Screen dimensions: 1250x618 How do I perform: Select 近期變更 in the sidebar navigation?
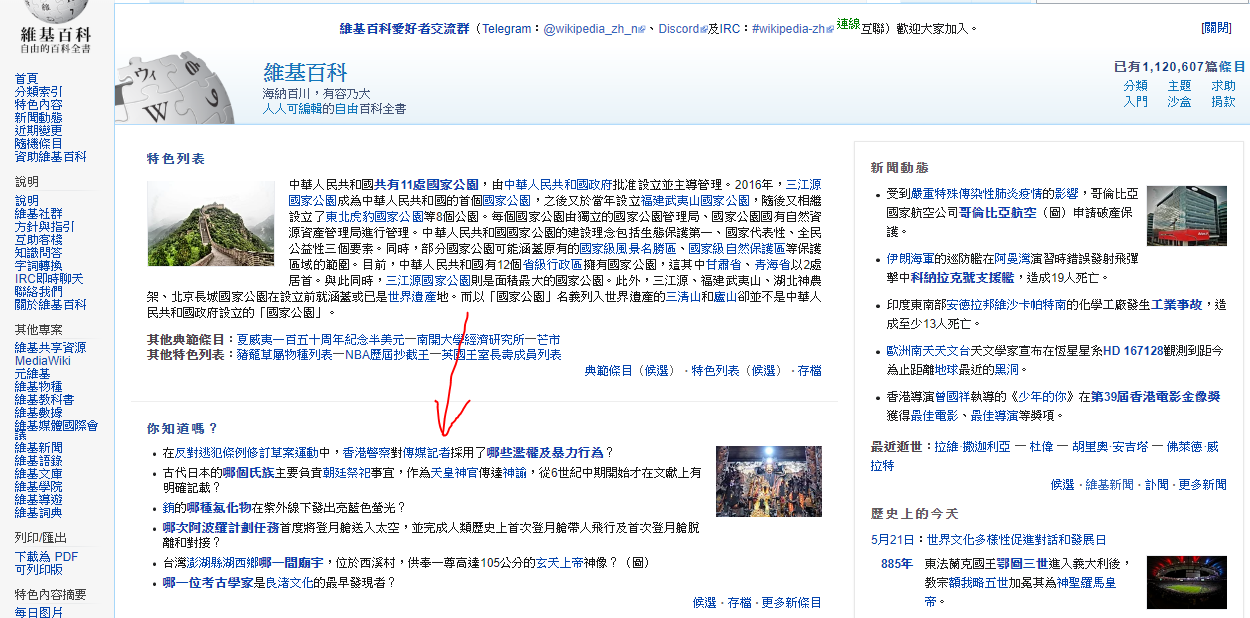38,131
